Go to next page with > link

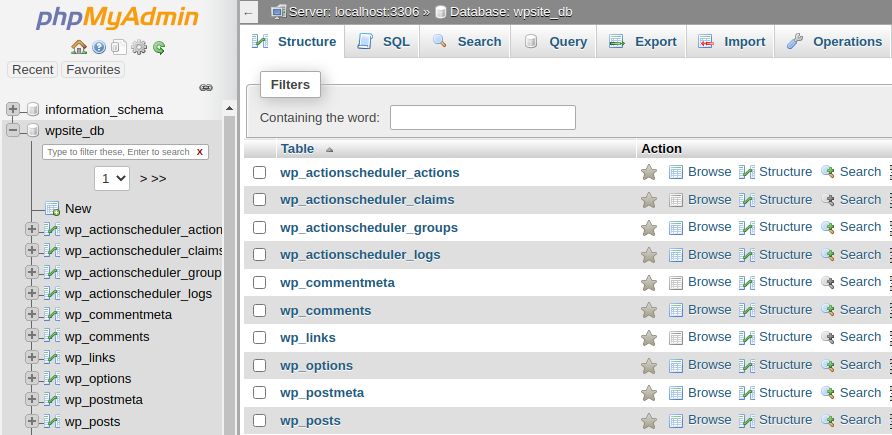pos(143,179)
